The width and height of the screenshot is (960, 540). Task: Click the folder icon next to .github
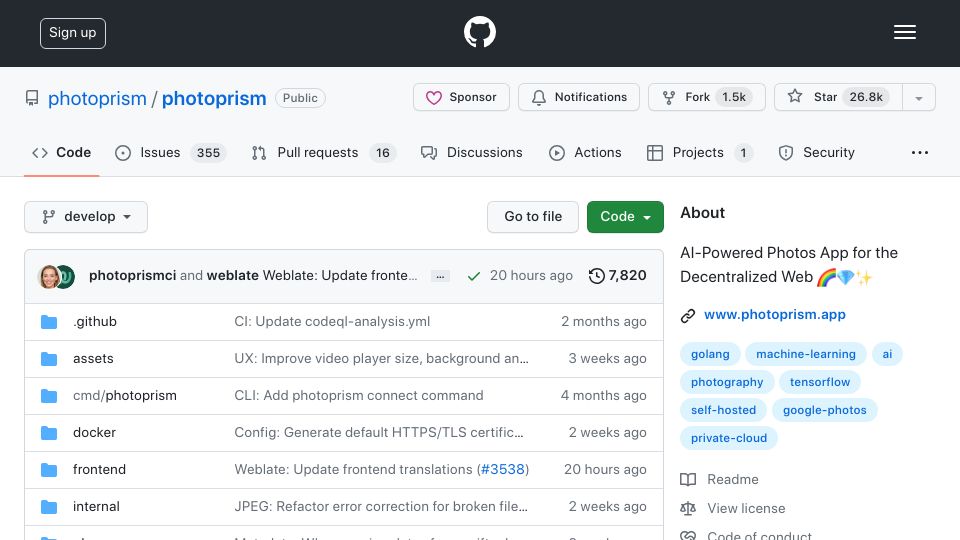(x=49, y=322)
